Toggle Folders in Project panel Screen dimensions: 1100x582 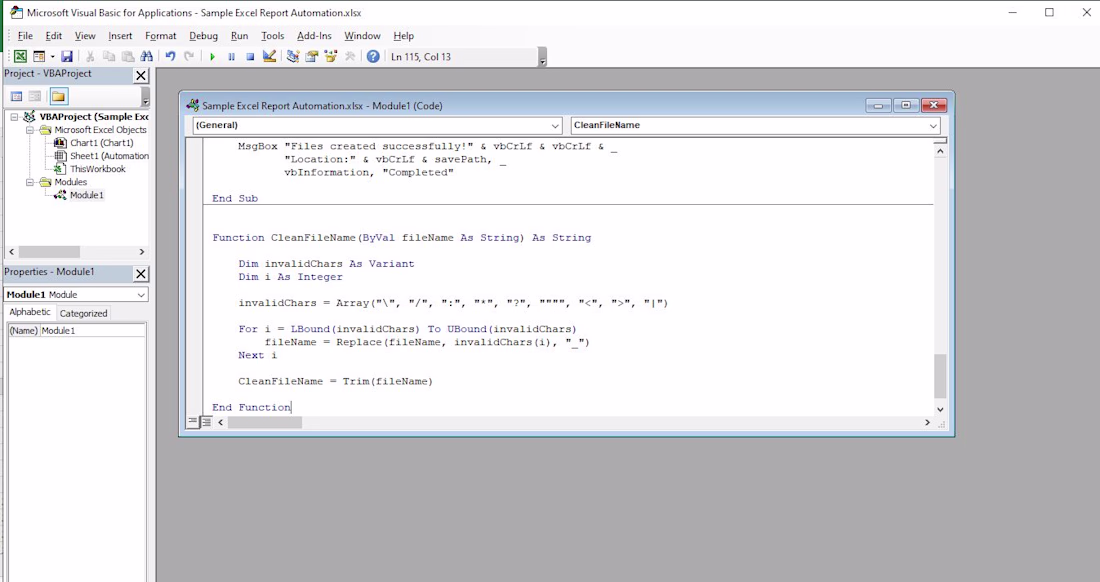tap(59, 96)
